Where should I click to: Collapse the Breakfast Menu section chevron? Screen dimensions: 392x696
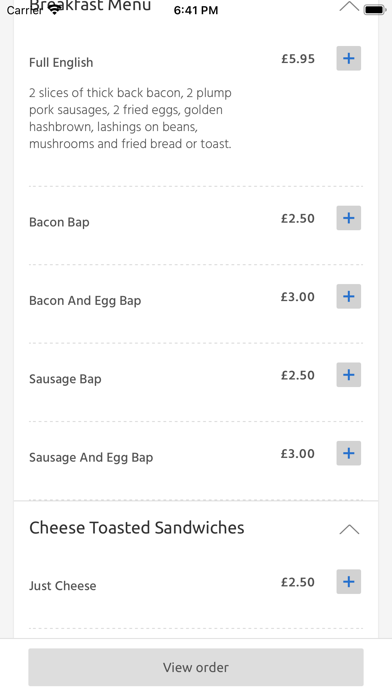tap(349, 6)
